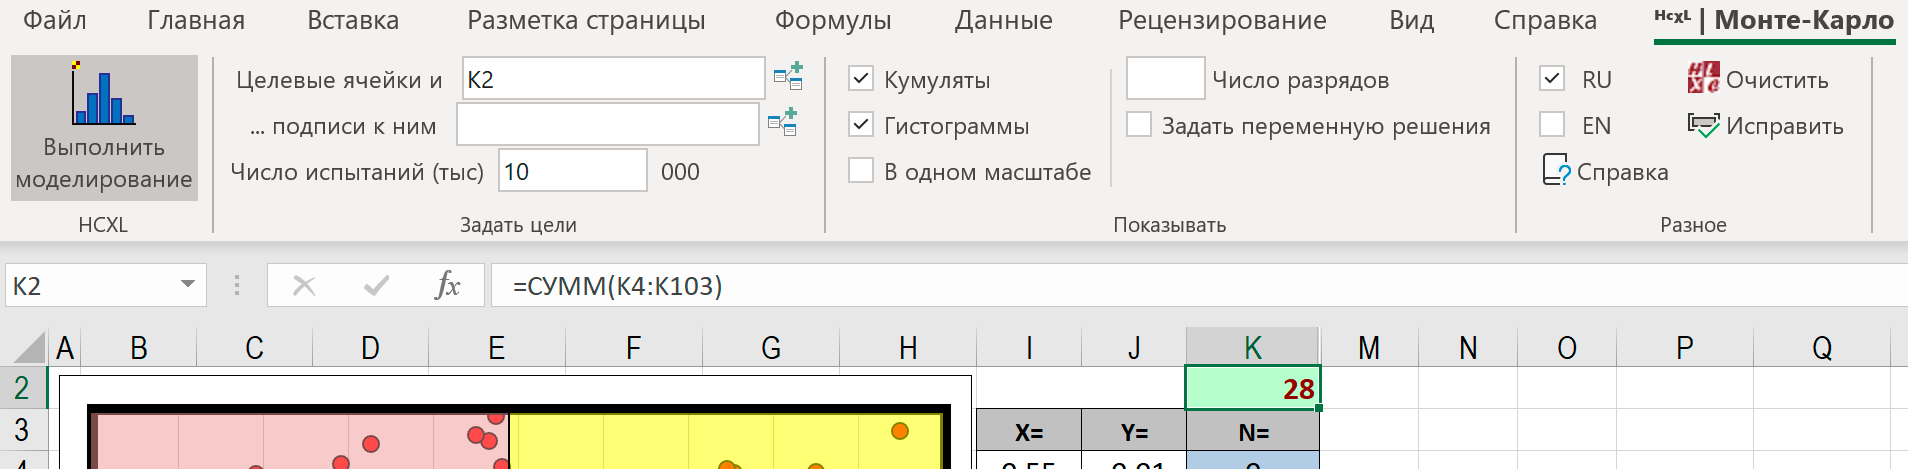
Task: Select column header I
Action: pyautogui.click(x=1029, y=347)
